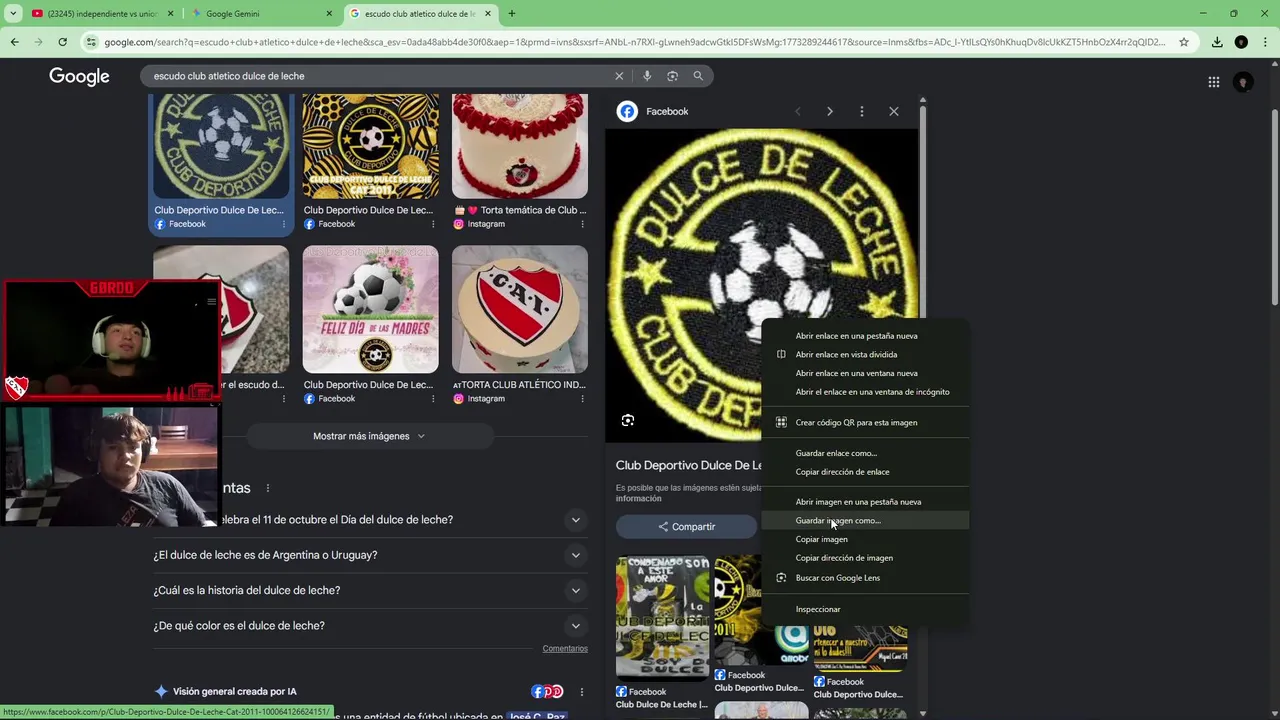Go to next image in preview panel
Image resolution: width=1280 pixels, height=720 pixels.
829,111
